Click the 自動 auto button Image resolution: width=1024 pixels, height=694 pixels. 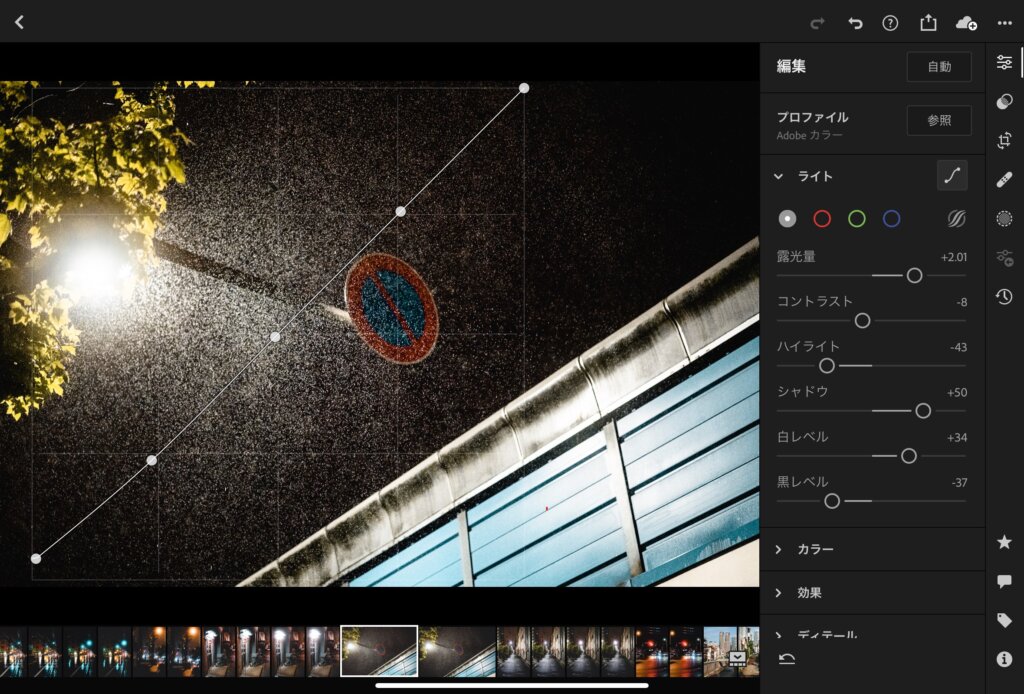[939, 67]
